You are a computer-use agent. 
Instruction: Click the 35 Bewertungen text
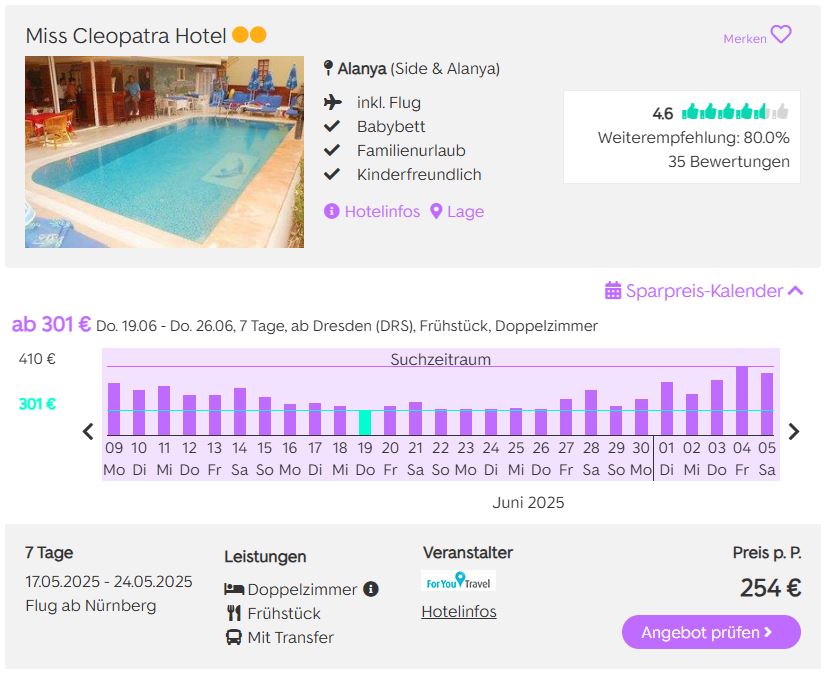[x=729, y=161]
